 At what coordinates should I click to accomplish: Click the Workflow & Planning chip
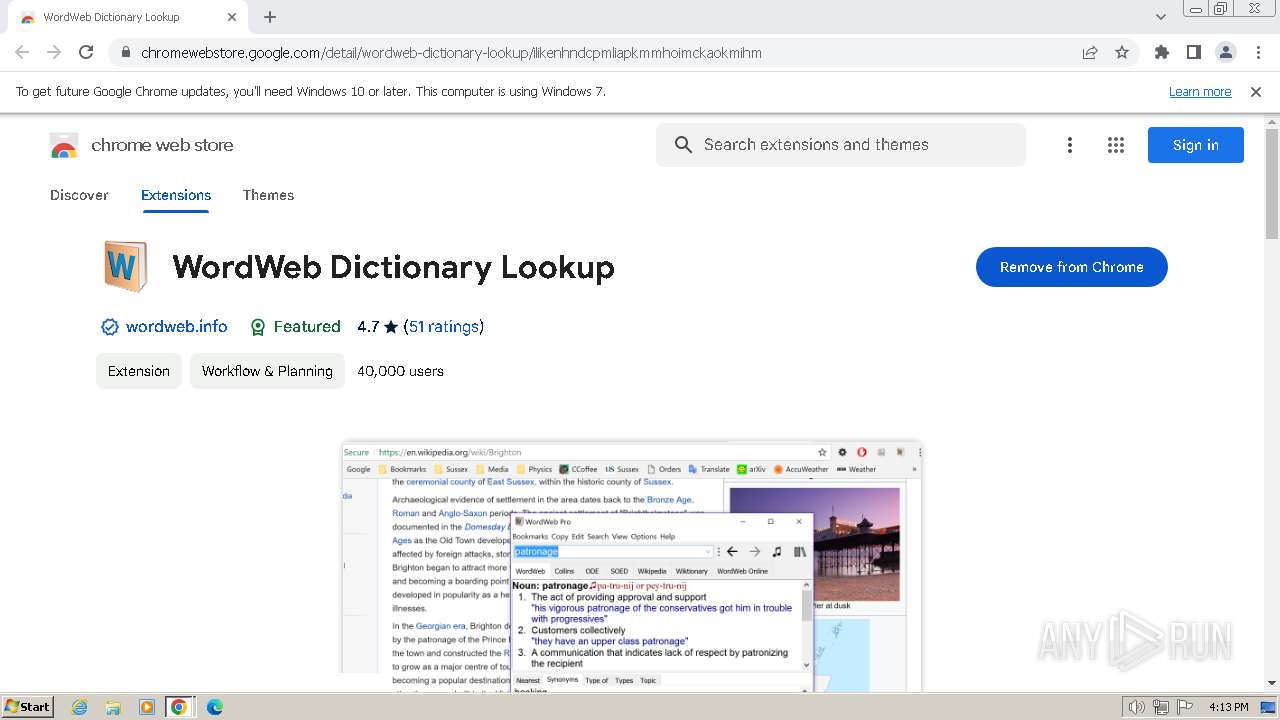[267, 371]
